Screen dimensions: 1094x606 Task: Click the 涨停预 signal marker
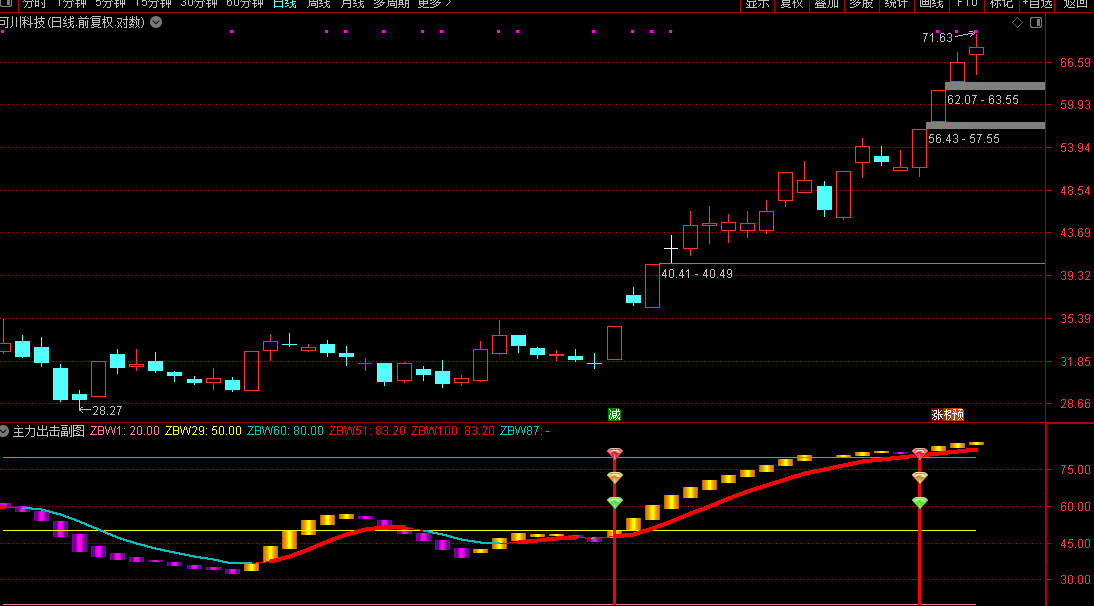pos(947,415)
